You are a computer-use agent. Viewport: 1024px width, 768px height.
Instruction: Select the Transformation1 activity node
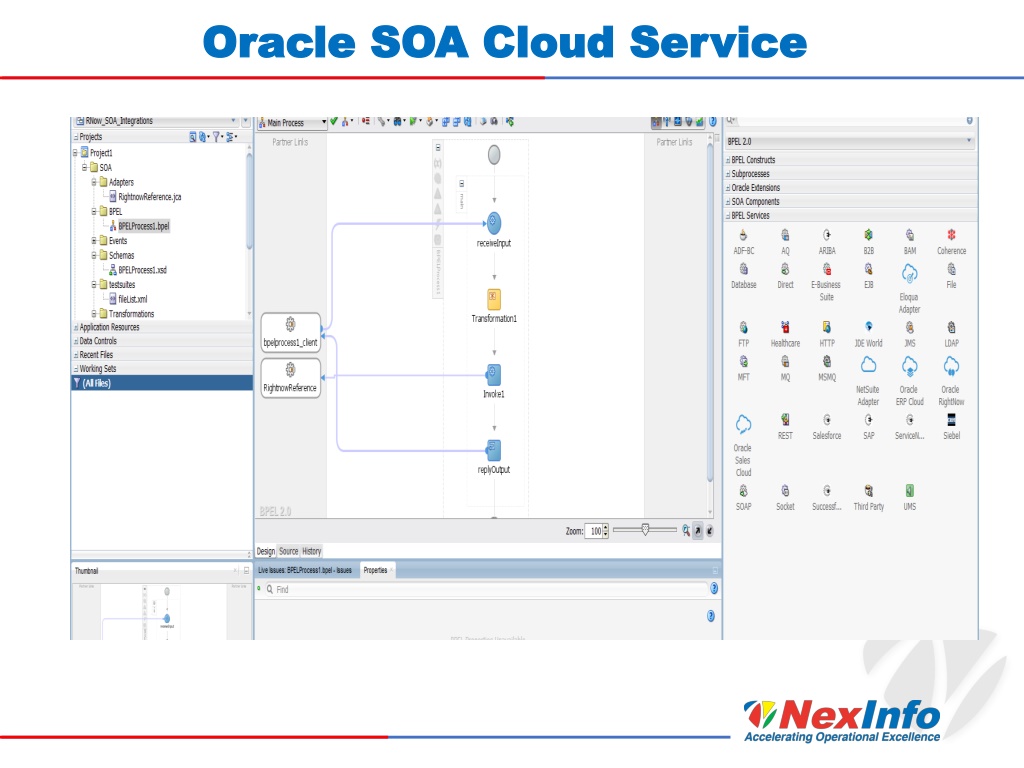(x=494, y=299)
